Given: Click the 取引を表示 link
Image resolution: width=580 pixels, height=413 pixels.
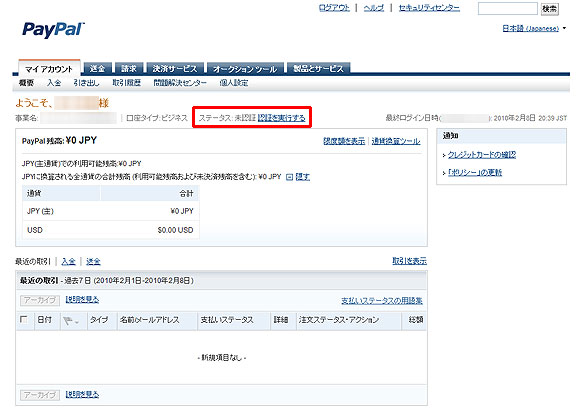Looking at the screenshot, I should (x=409, y=261).
